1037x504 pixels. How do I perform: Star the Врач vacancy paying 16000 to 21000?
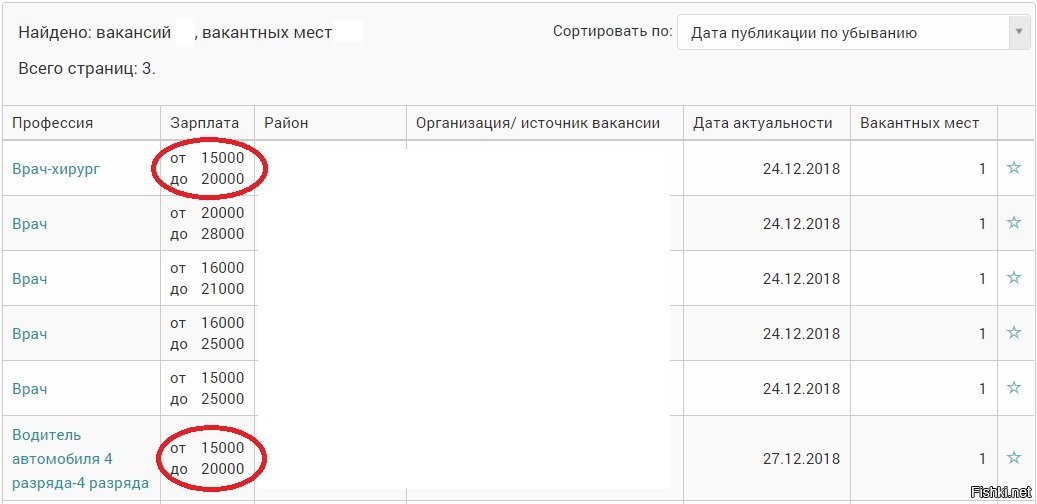coord(1013,277)
